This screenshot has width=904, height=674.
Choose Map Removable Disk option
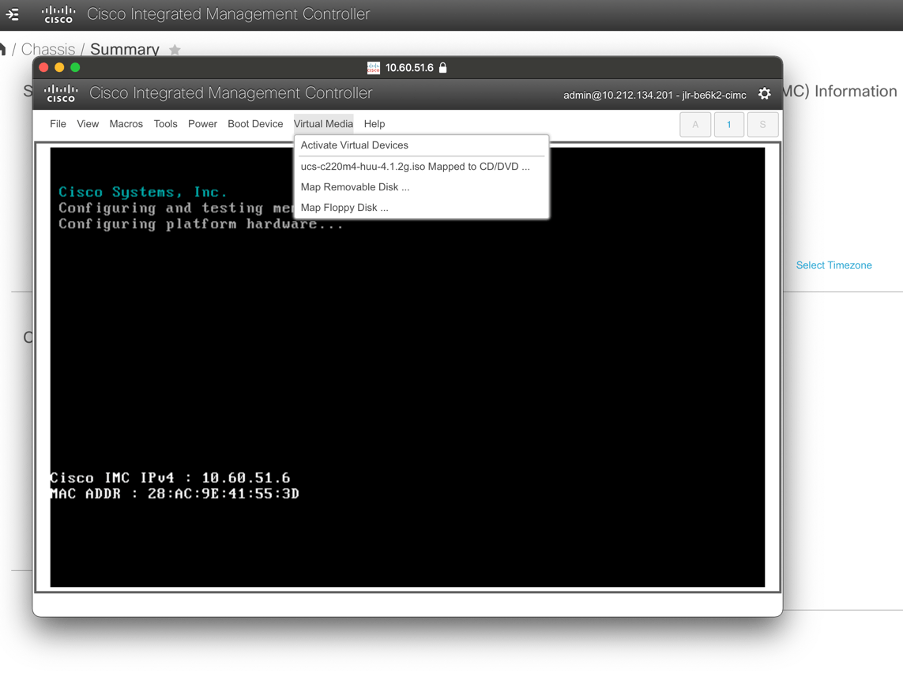[355, 187]
